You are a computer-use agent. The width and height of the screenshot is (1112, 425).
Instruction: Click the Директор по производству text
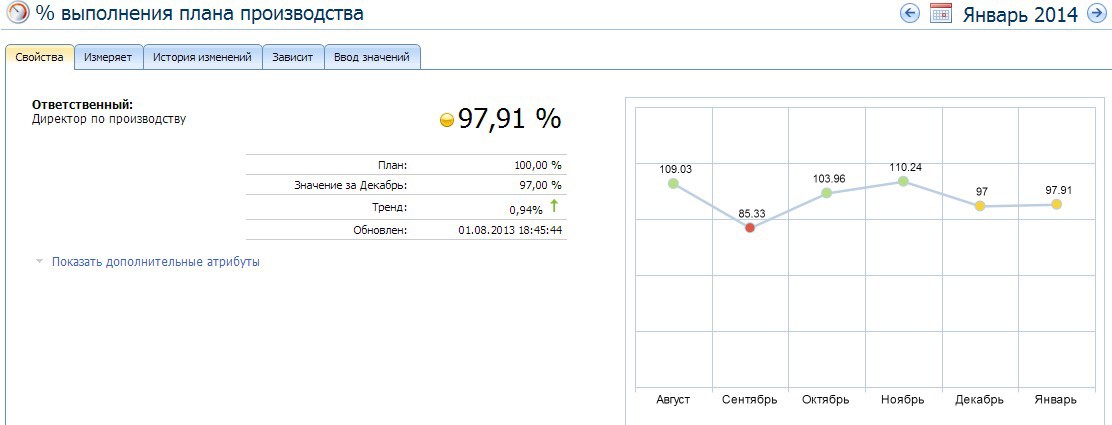[x=109, y=119]
